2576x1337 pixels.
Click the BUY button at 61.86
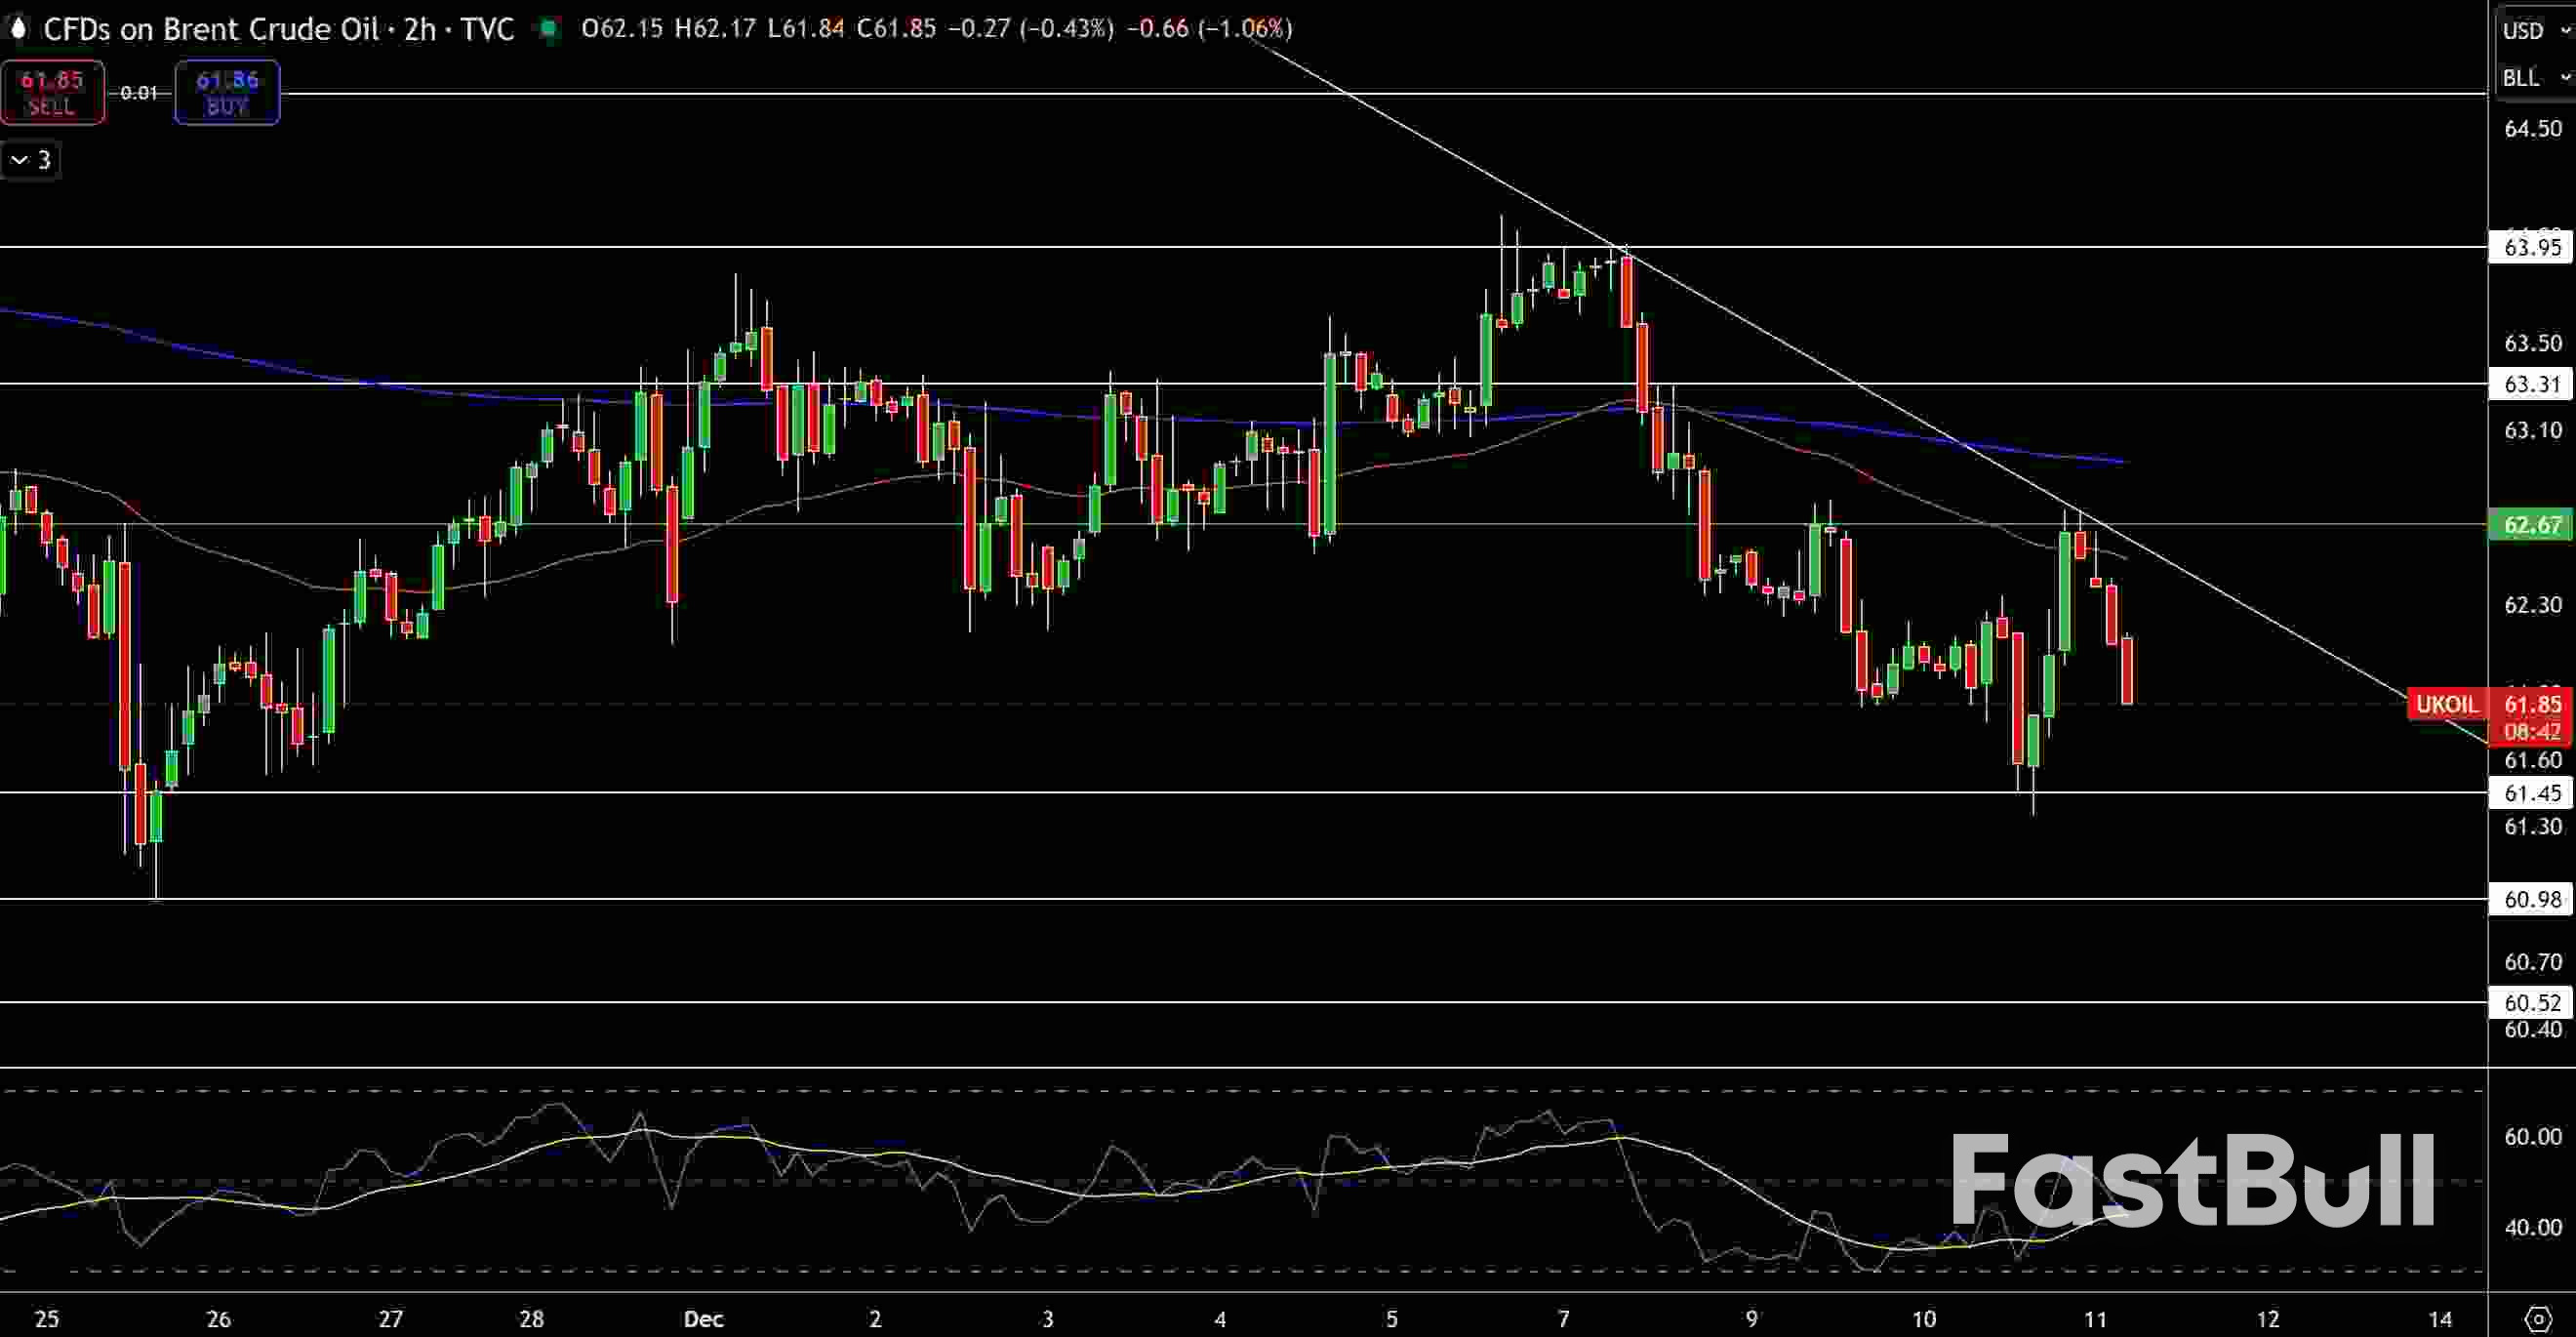(x=226, y=92)
